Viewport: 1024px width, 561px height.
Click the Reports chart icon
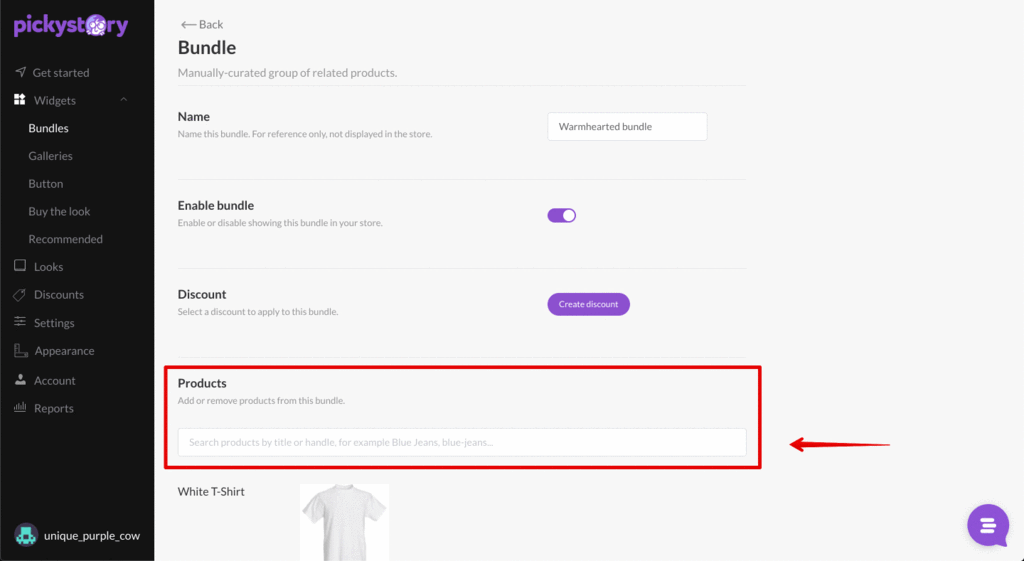point(20,408)
